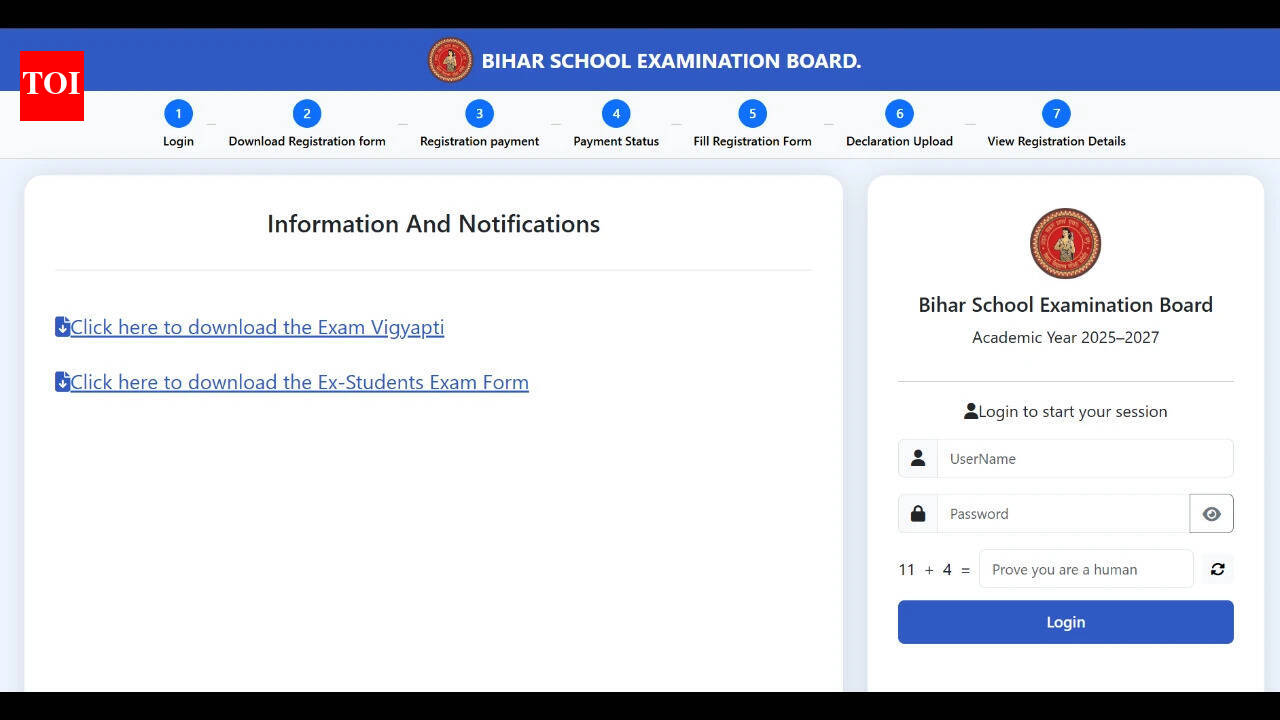1280x720 pixels.
Task: Download the Ex-Students Exam Form link
Action: [299, 382]
